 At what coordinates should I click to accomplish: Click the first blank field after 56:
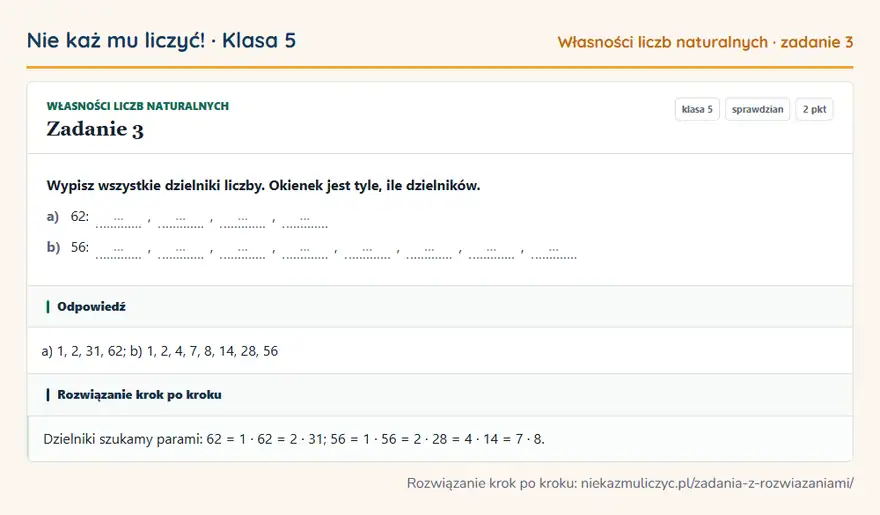pyautogui.click(x=118, y=250)
